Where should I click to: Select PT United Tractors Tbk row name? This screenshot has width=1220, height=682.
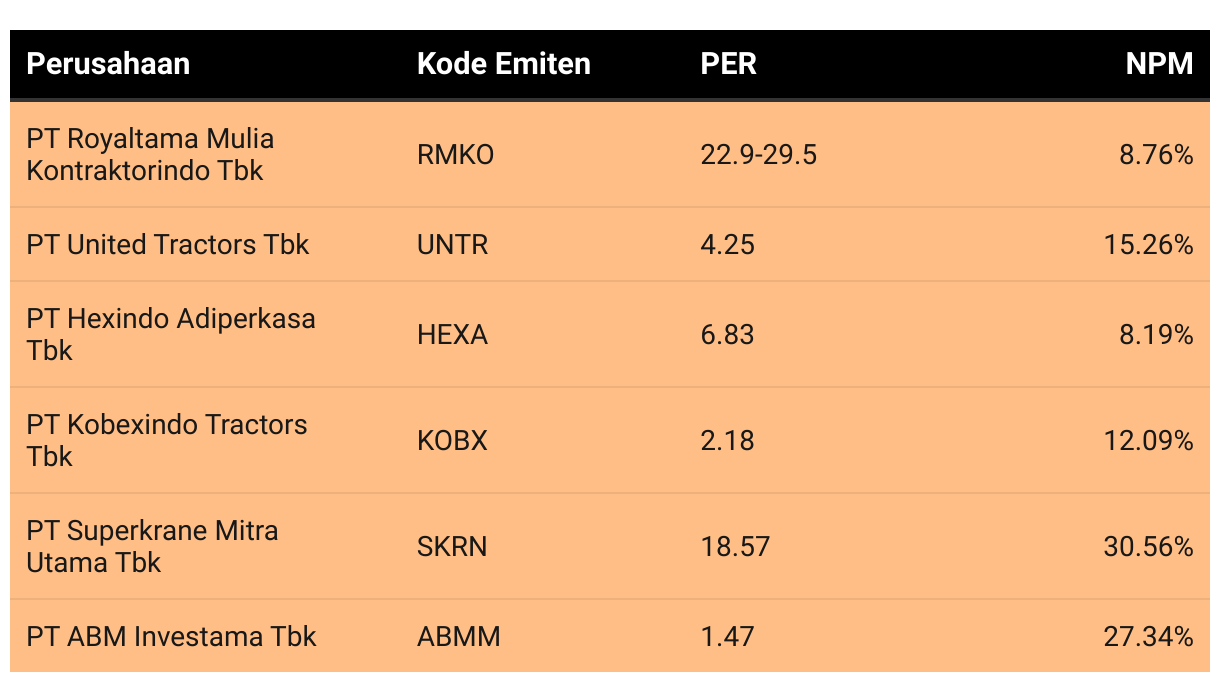[168, 245]
